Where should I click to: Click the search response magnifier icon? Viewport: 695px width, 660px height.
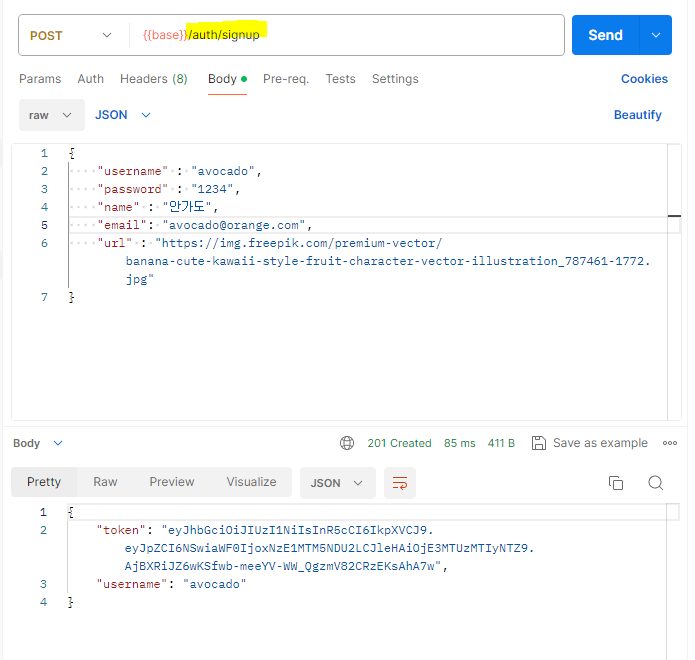(x=656, y=483)
